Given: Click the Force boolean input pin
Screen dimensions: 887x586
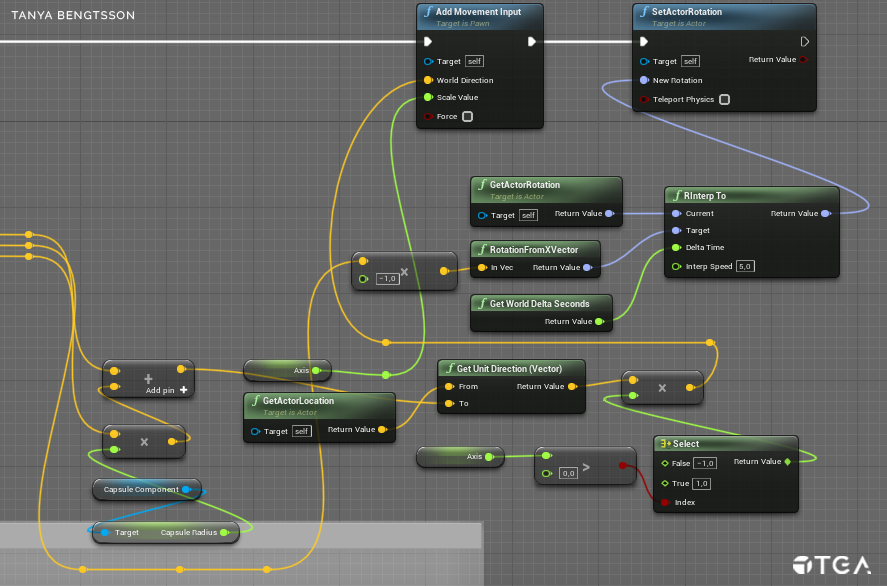Looking at the screenshot, I should 428,117.
